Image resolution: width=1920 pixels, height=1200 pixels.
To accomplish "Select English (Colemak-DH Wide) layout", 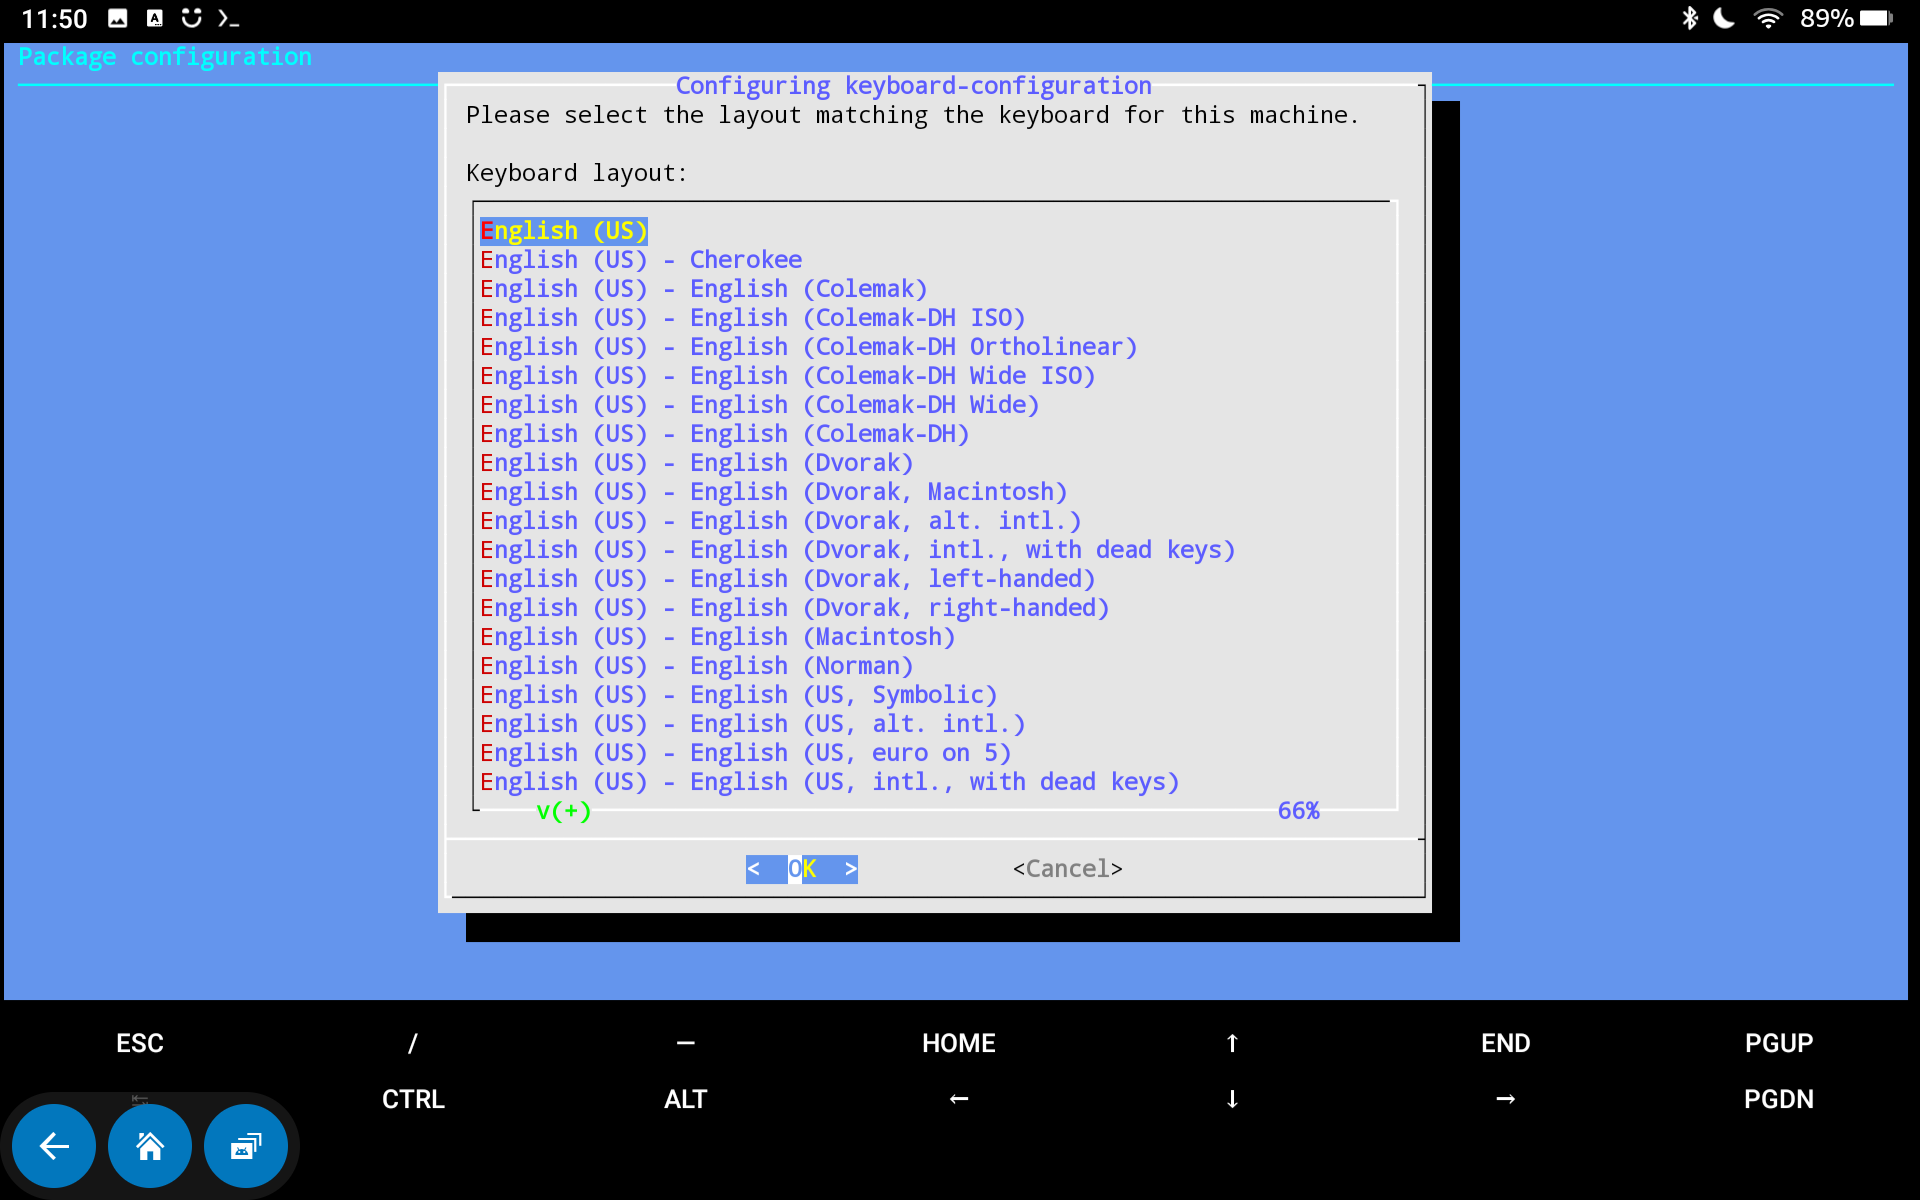I will (760, 405).
